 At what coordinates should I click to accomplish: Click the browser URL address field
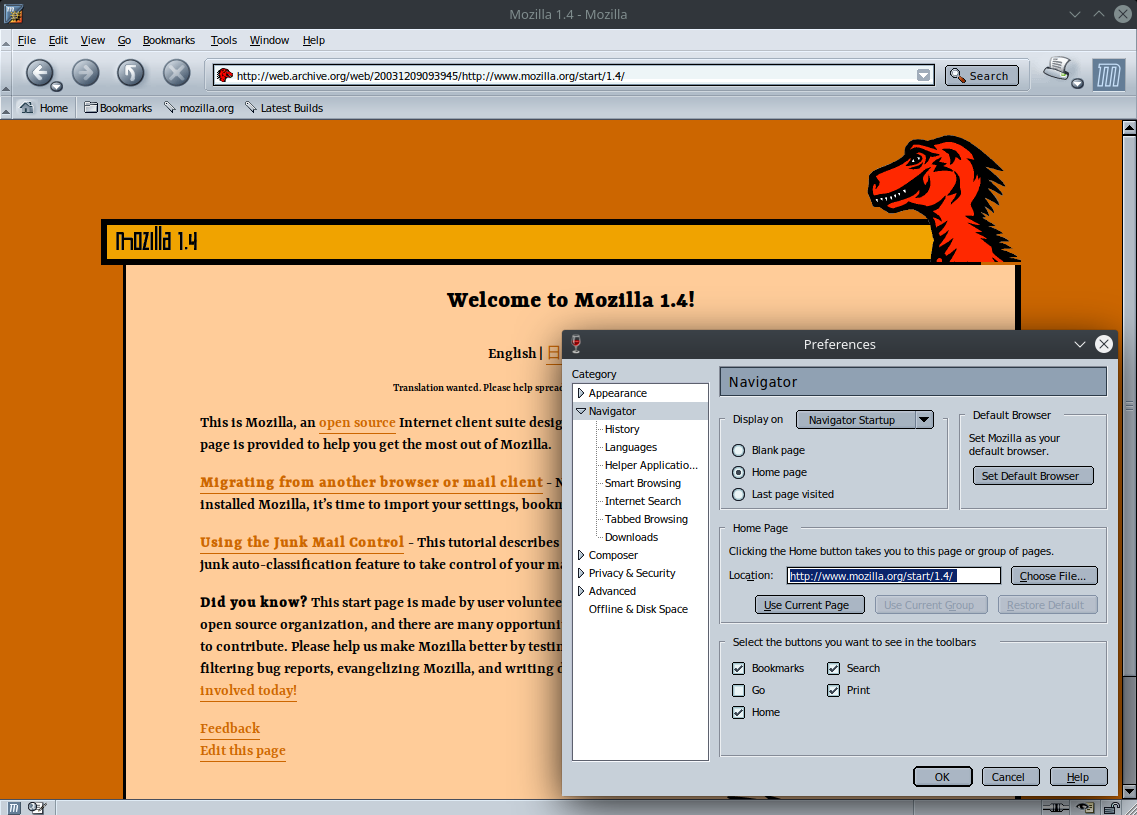click(574, 75)
